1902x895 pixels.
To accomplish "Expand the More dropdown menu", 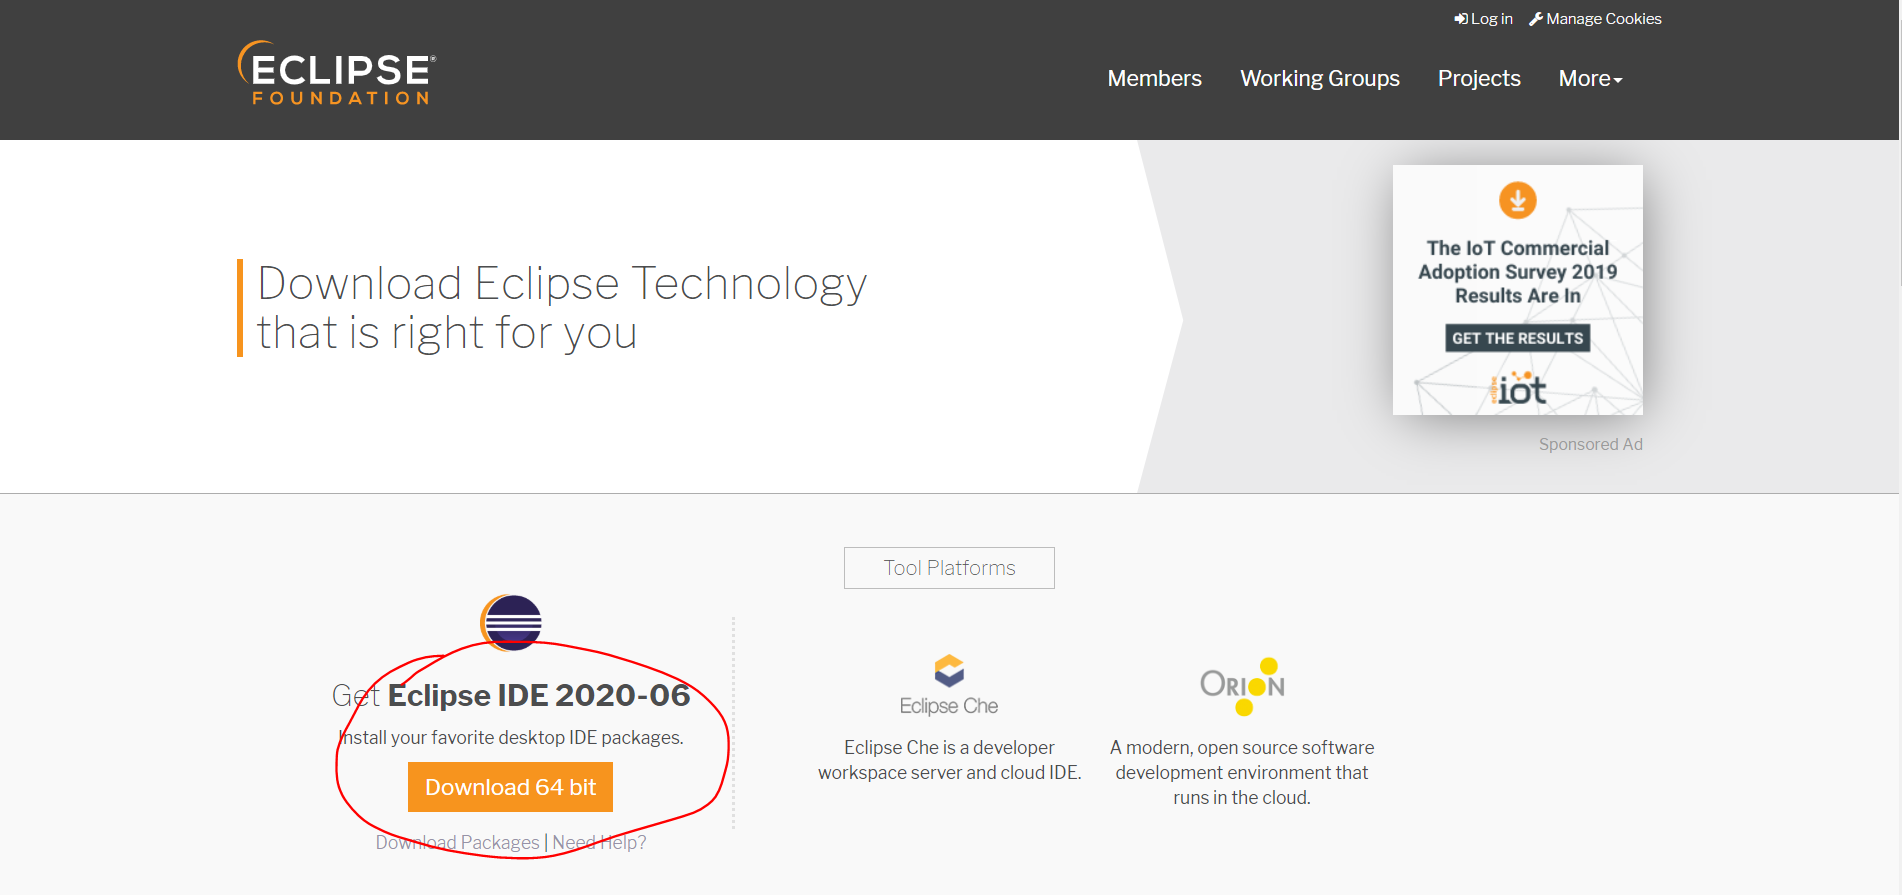I will pyautogui.click(x=1590, y=78).
